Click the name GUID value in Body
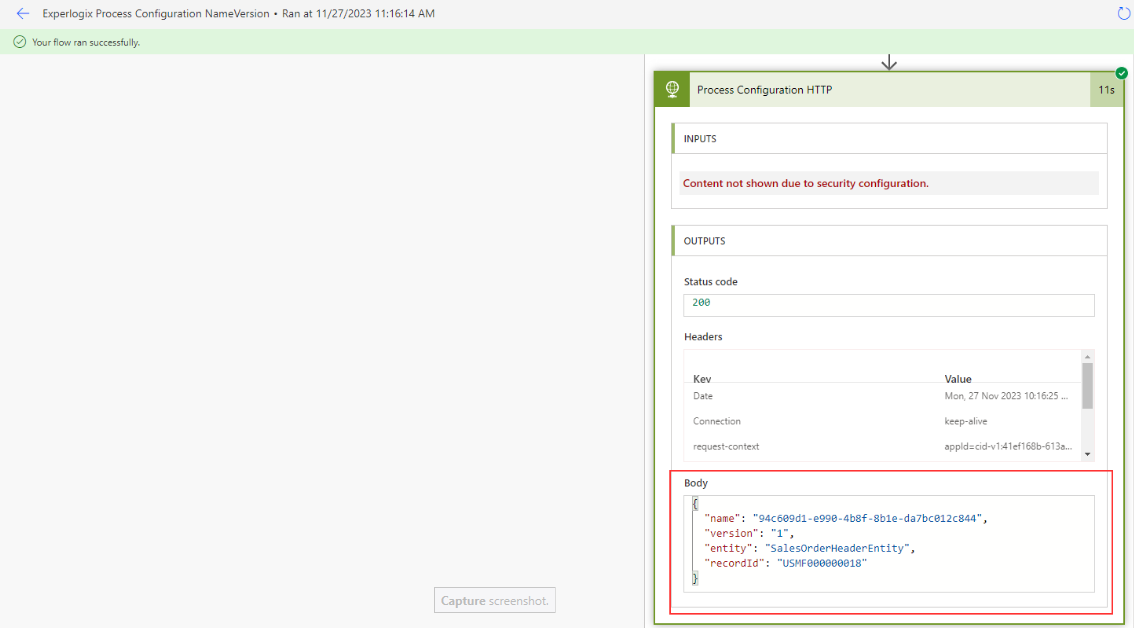 (x=867, y=518)
